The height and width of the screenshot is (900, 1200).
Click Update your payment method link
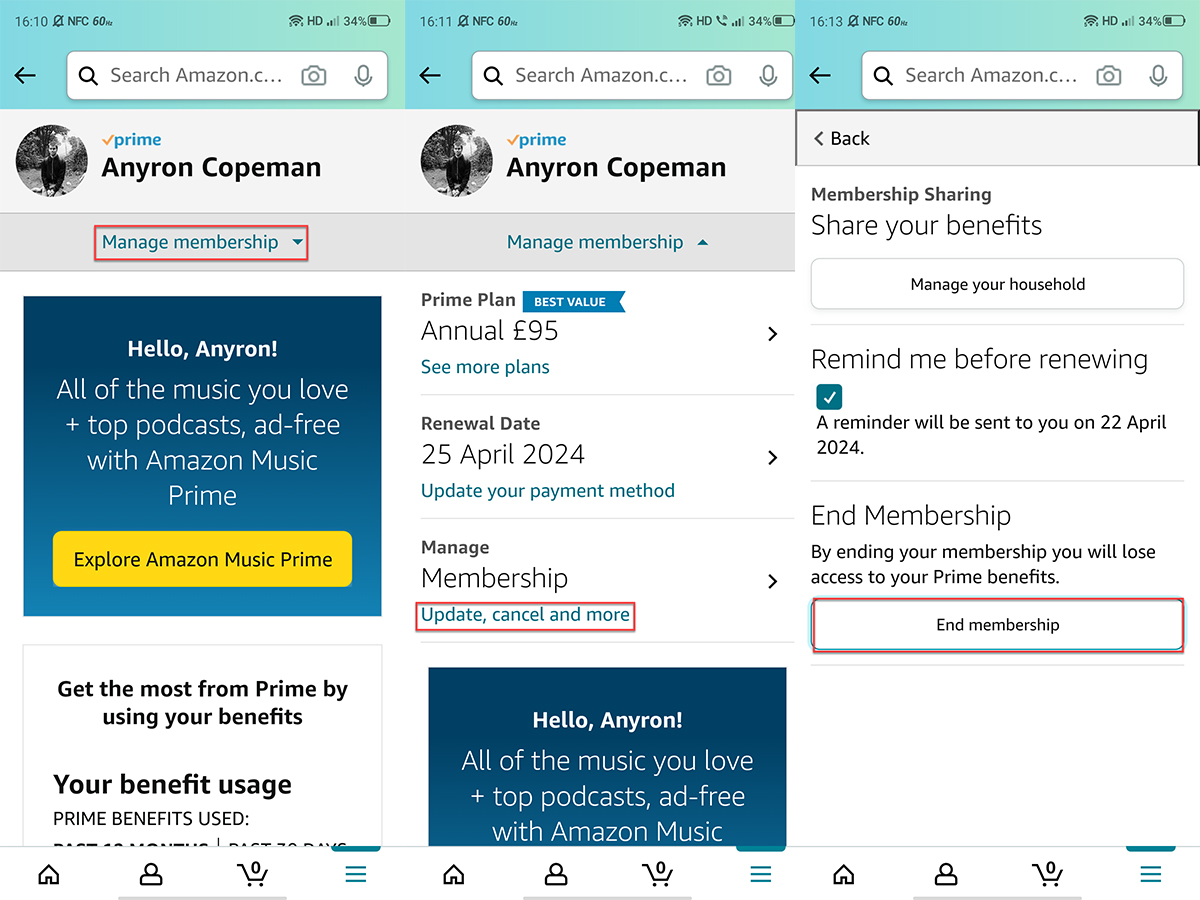548,491
